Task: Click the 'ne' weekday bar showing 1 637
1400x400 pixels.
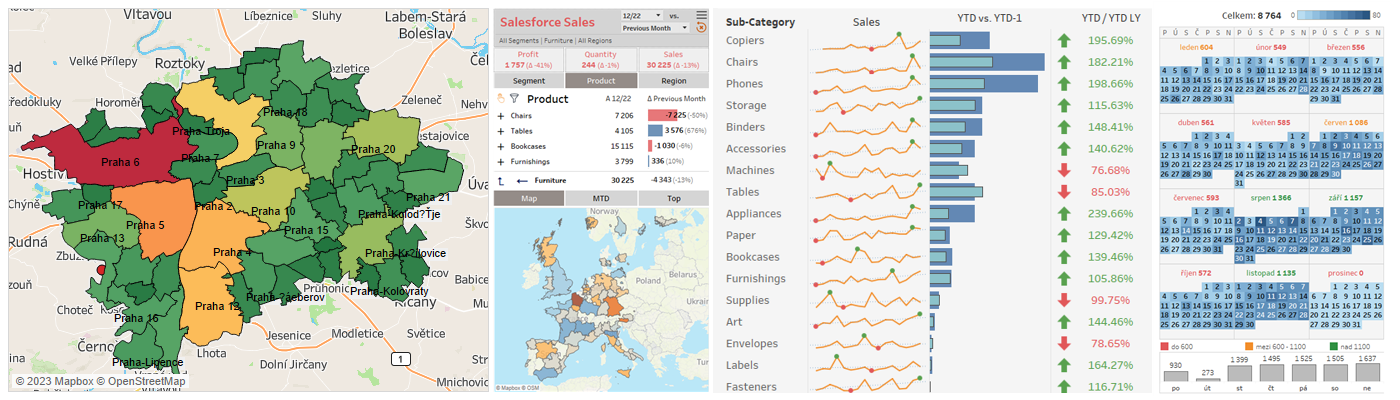Action: pos(1370,372)
